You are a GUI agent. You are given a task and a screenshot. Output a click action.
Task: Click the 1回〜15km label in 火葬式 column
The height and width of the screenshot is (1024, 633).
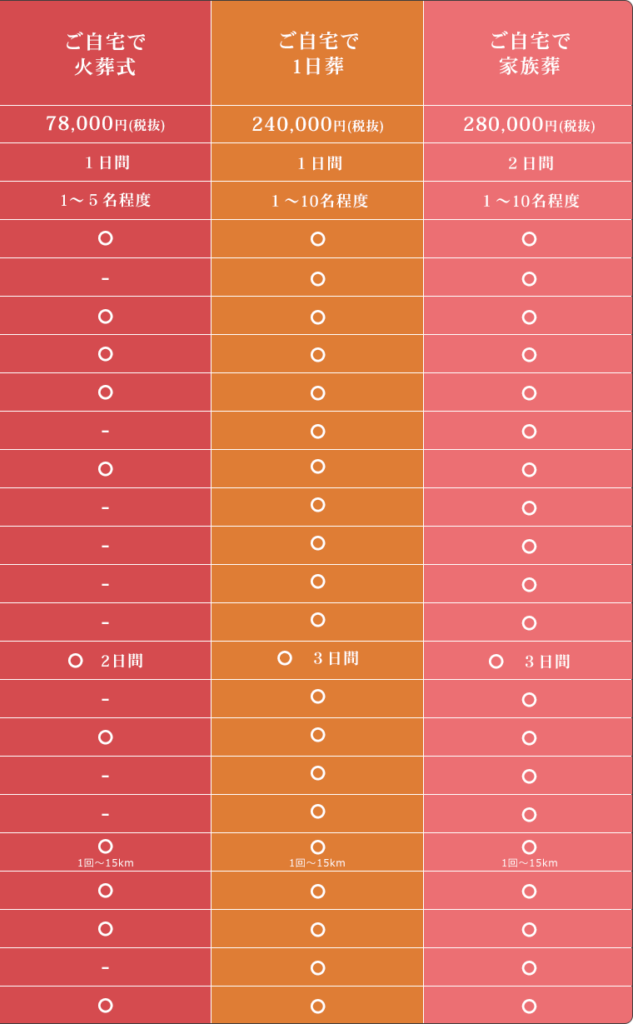(105, 863)
